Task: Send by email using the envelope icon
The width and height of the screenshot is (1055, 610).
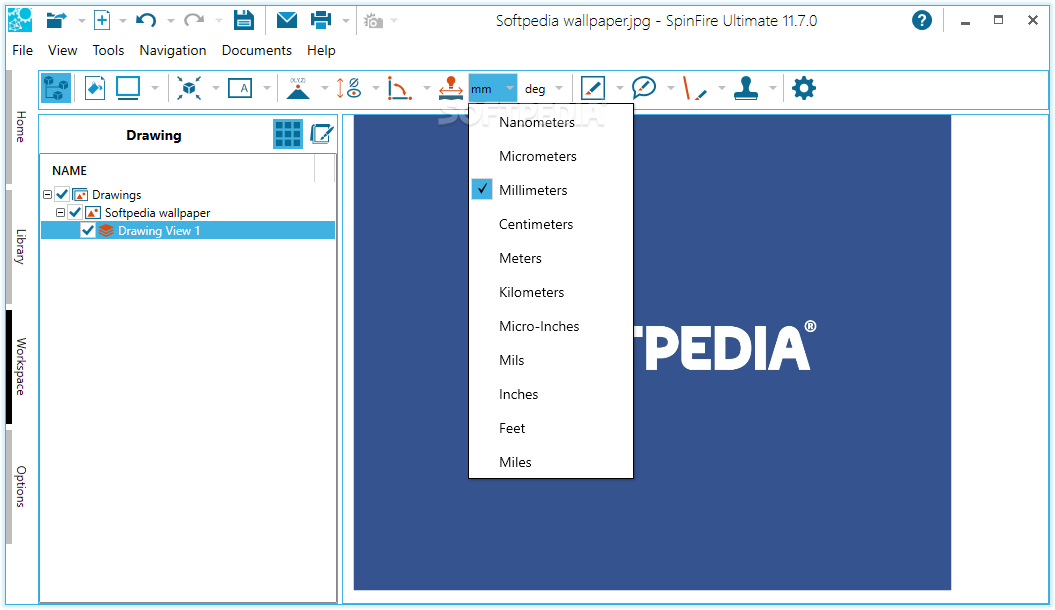Action: [287, 20]
